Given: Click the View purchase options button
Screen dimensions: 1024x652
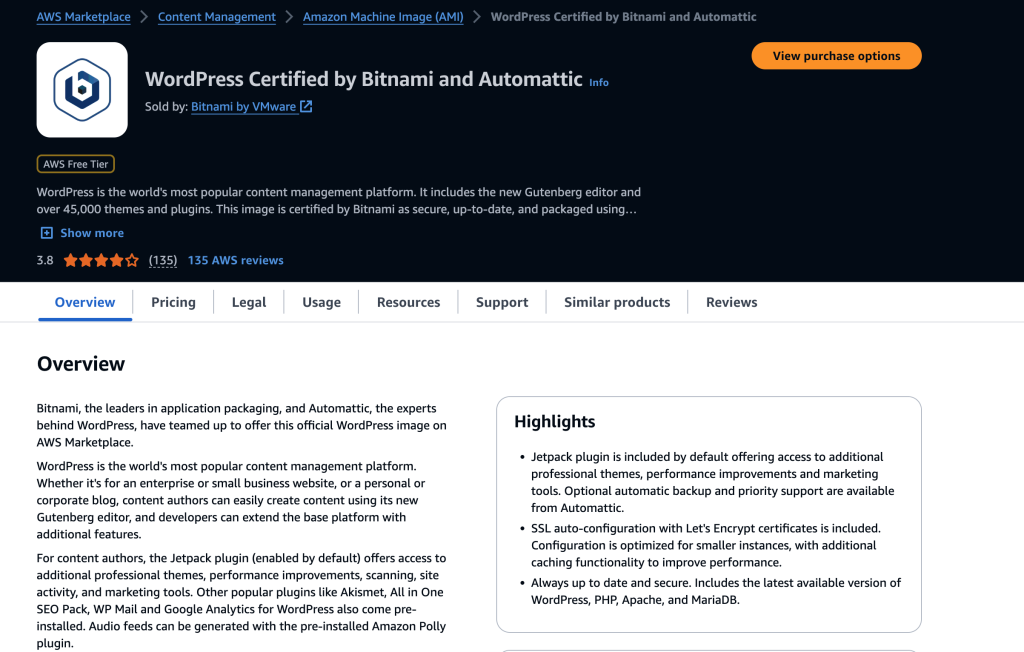Looking at the screenshot, I should tap(836, 55).
